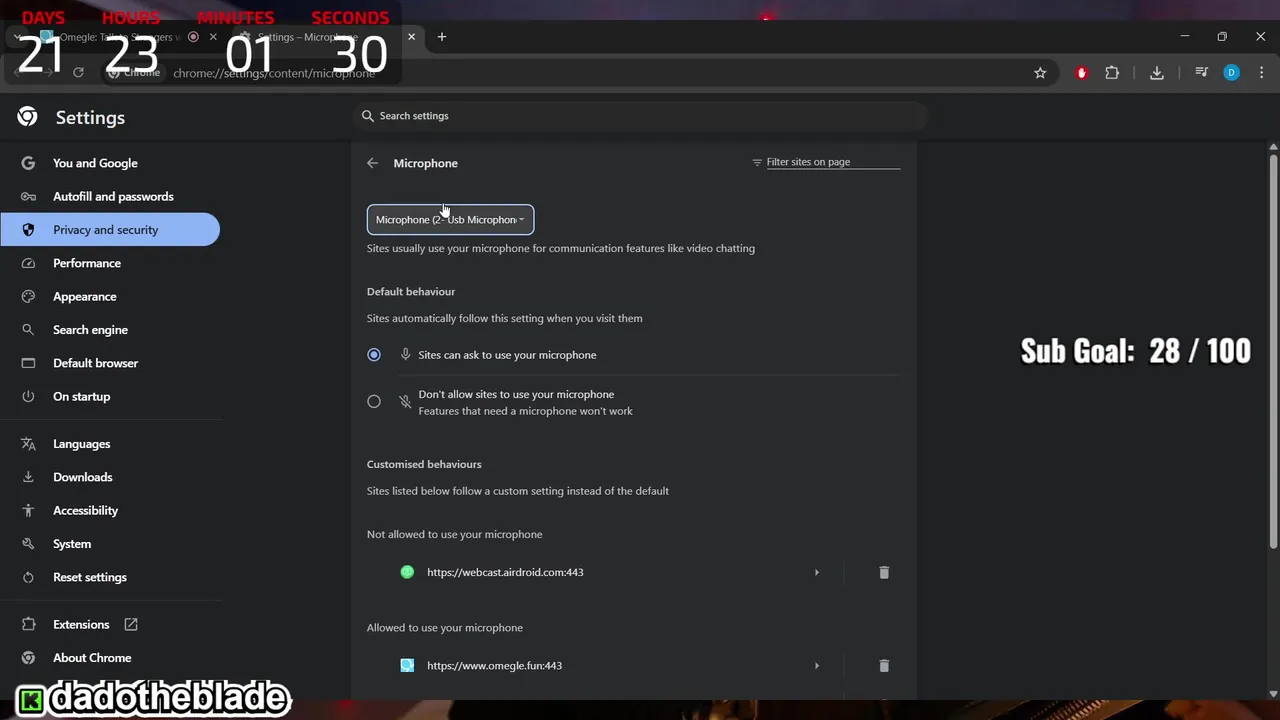Delete www.omegle.fun microphone entry
Screen dimensions: 1280x720
tap(884, 666)
